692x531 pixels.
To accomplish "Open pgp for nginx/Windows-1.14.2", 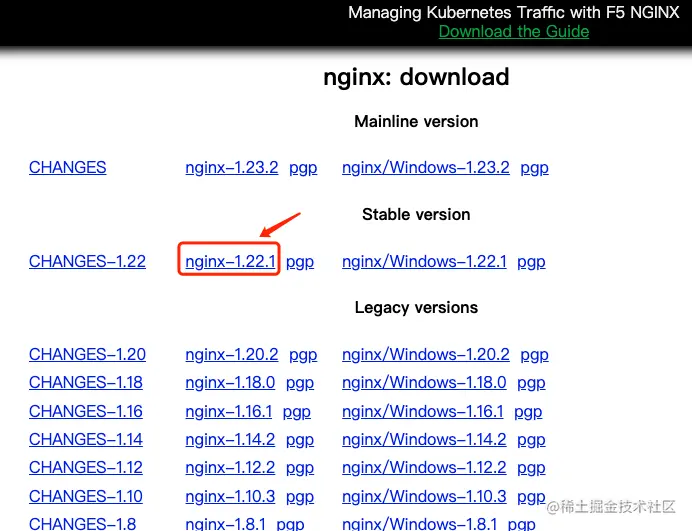I will pyautogui.click(x=531, y=441).
